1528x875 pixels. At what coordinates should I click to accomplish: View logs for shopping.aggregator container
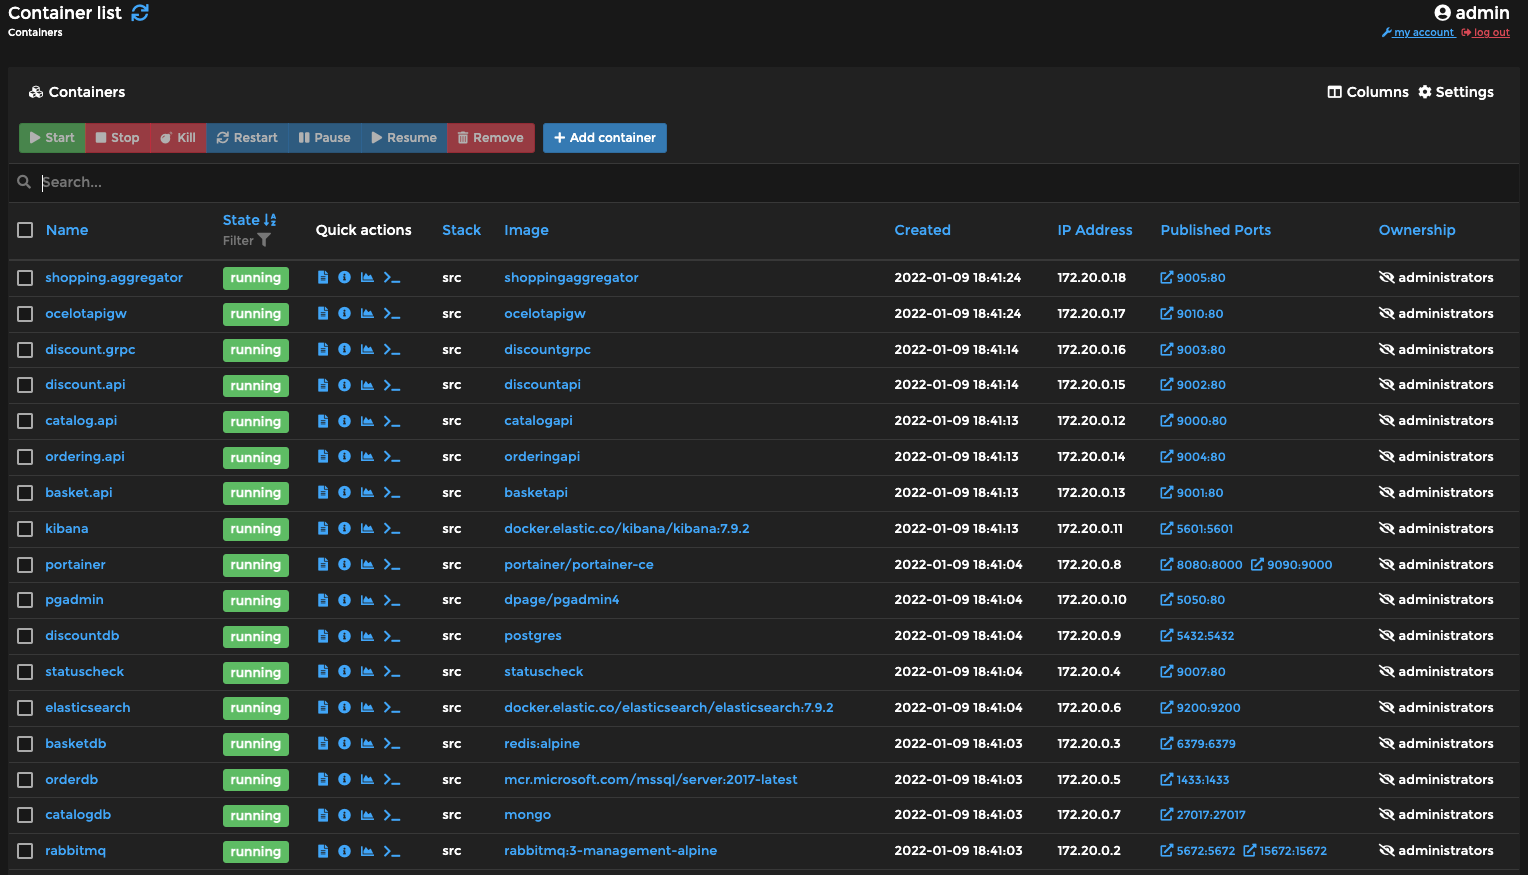click(x=322, y=277)
